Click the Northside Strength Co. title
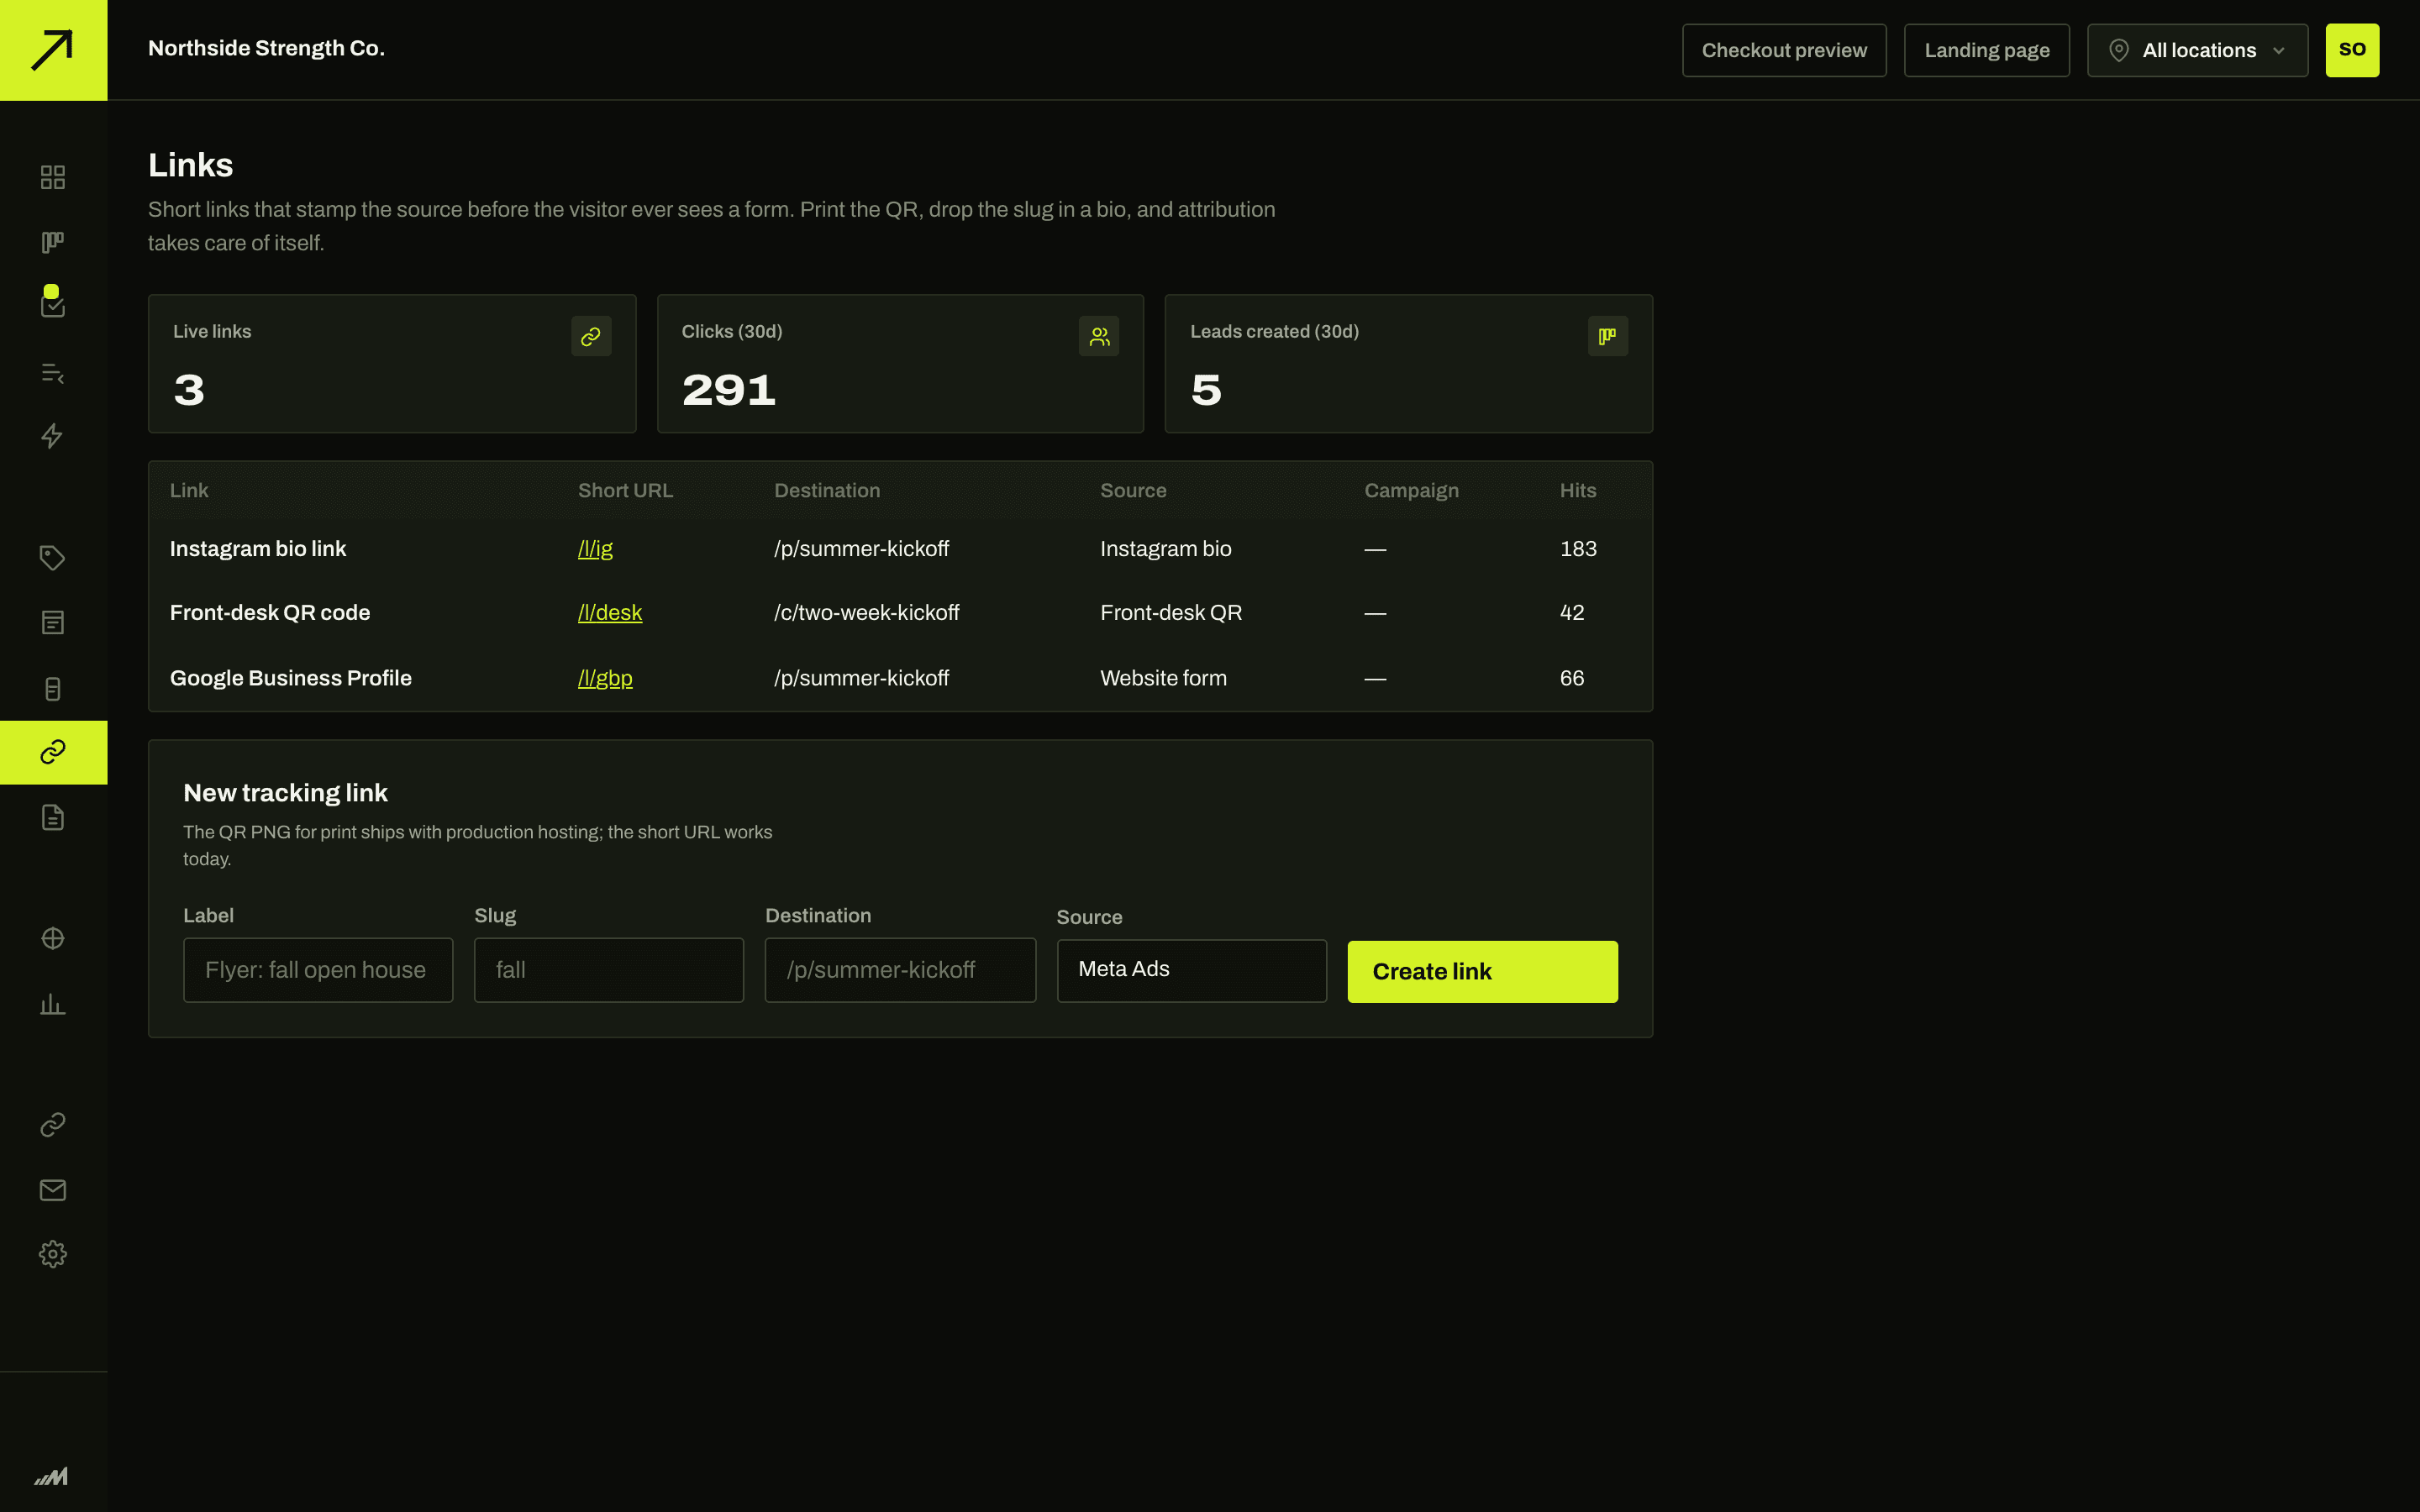This screenshot has height=1512, width=2420. point(266,48)
